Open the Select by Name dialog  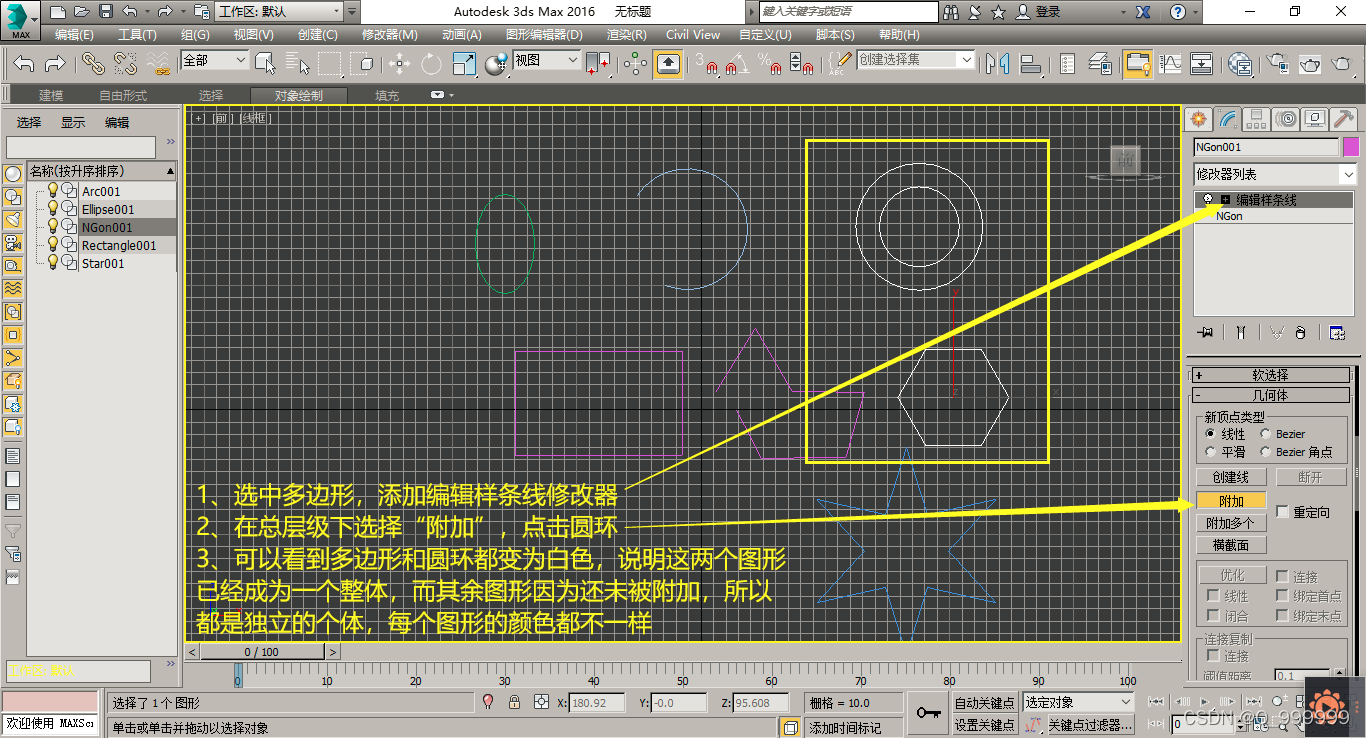point(299,64)
